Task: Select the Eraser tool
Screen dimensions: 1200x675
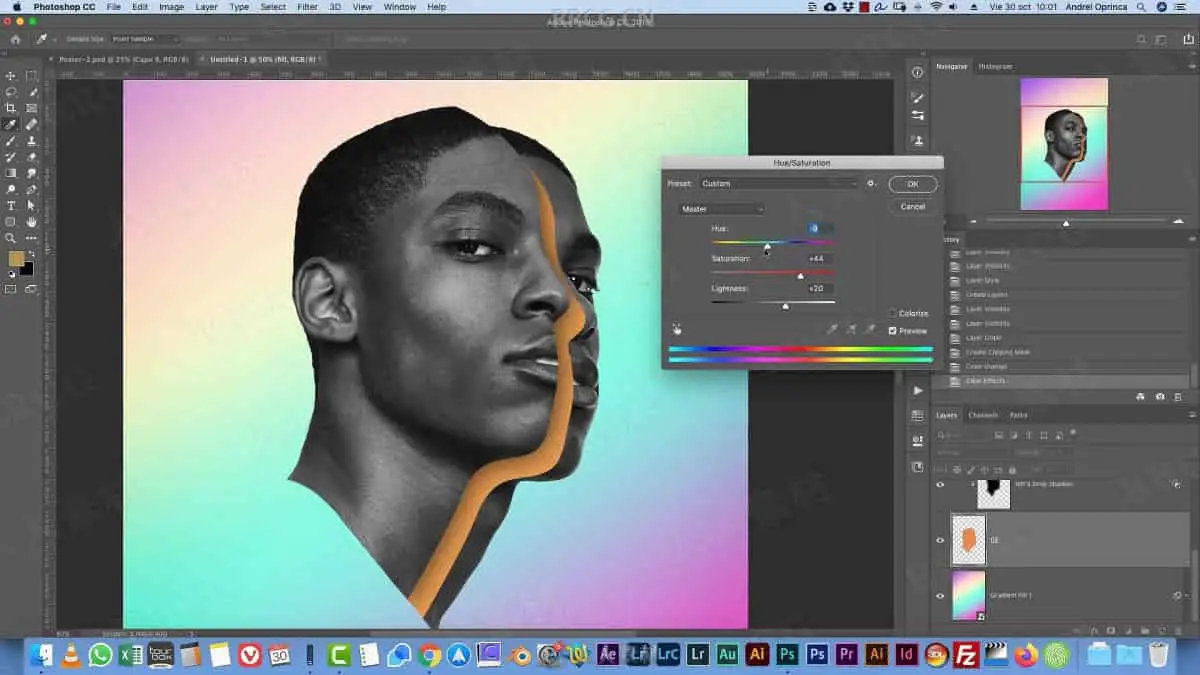Action: (x=32, y=157)
